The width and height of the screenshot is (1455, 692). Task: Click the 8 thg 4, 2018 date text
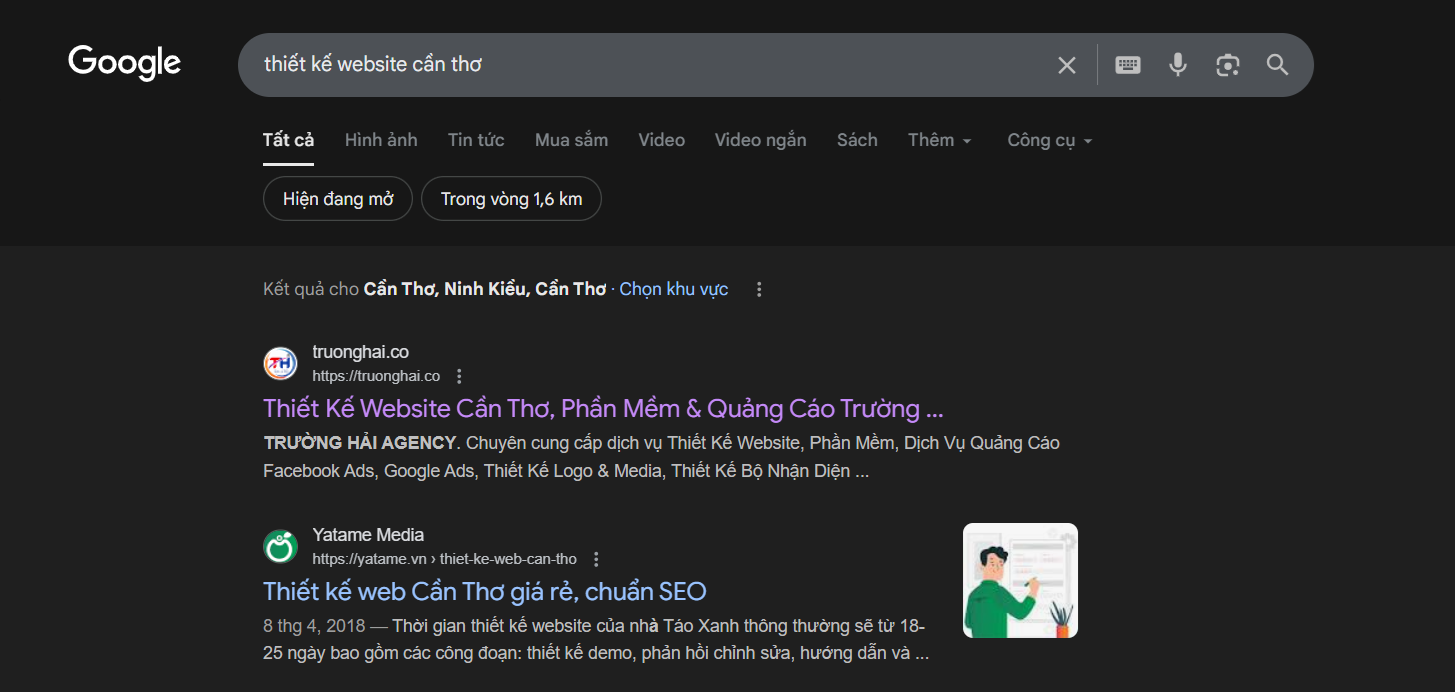tap(314, 626)
